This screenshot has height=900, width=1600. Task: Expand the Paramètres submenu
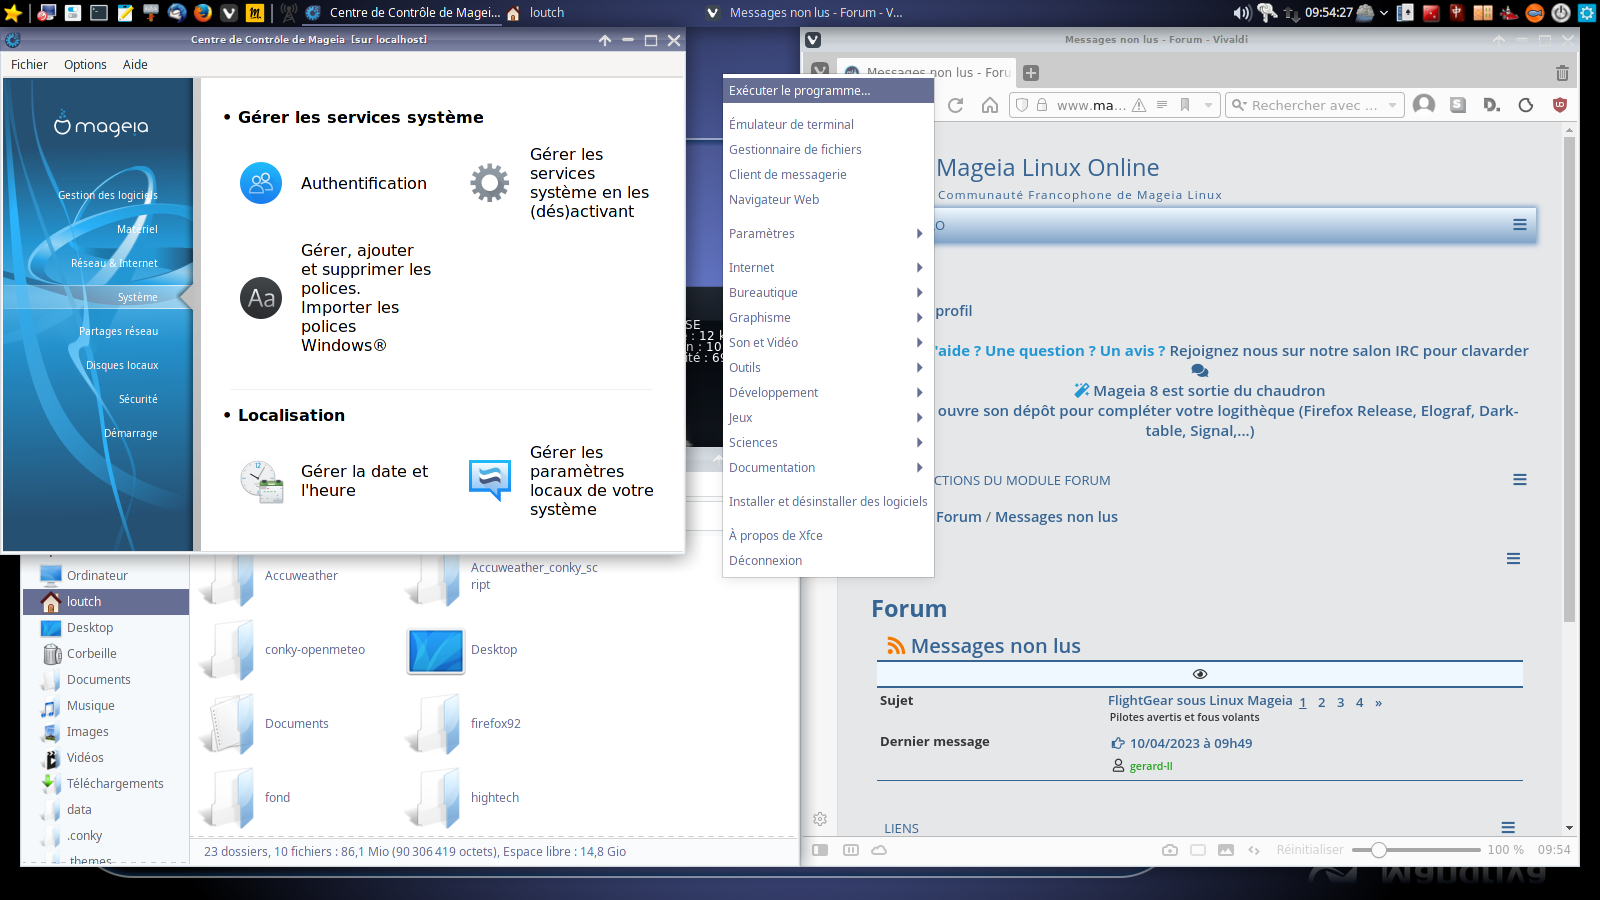pyautogui.click(x=827, y=233)
